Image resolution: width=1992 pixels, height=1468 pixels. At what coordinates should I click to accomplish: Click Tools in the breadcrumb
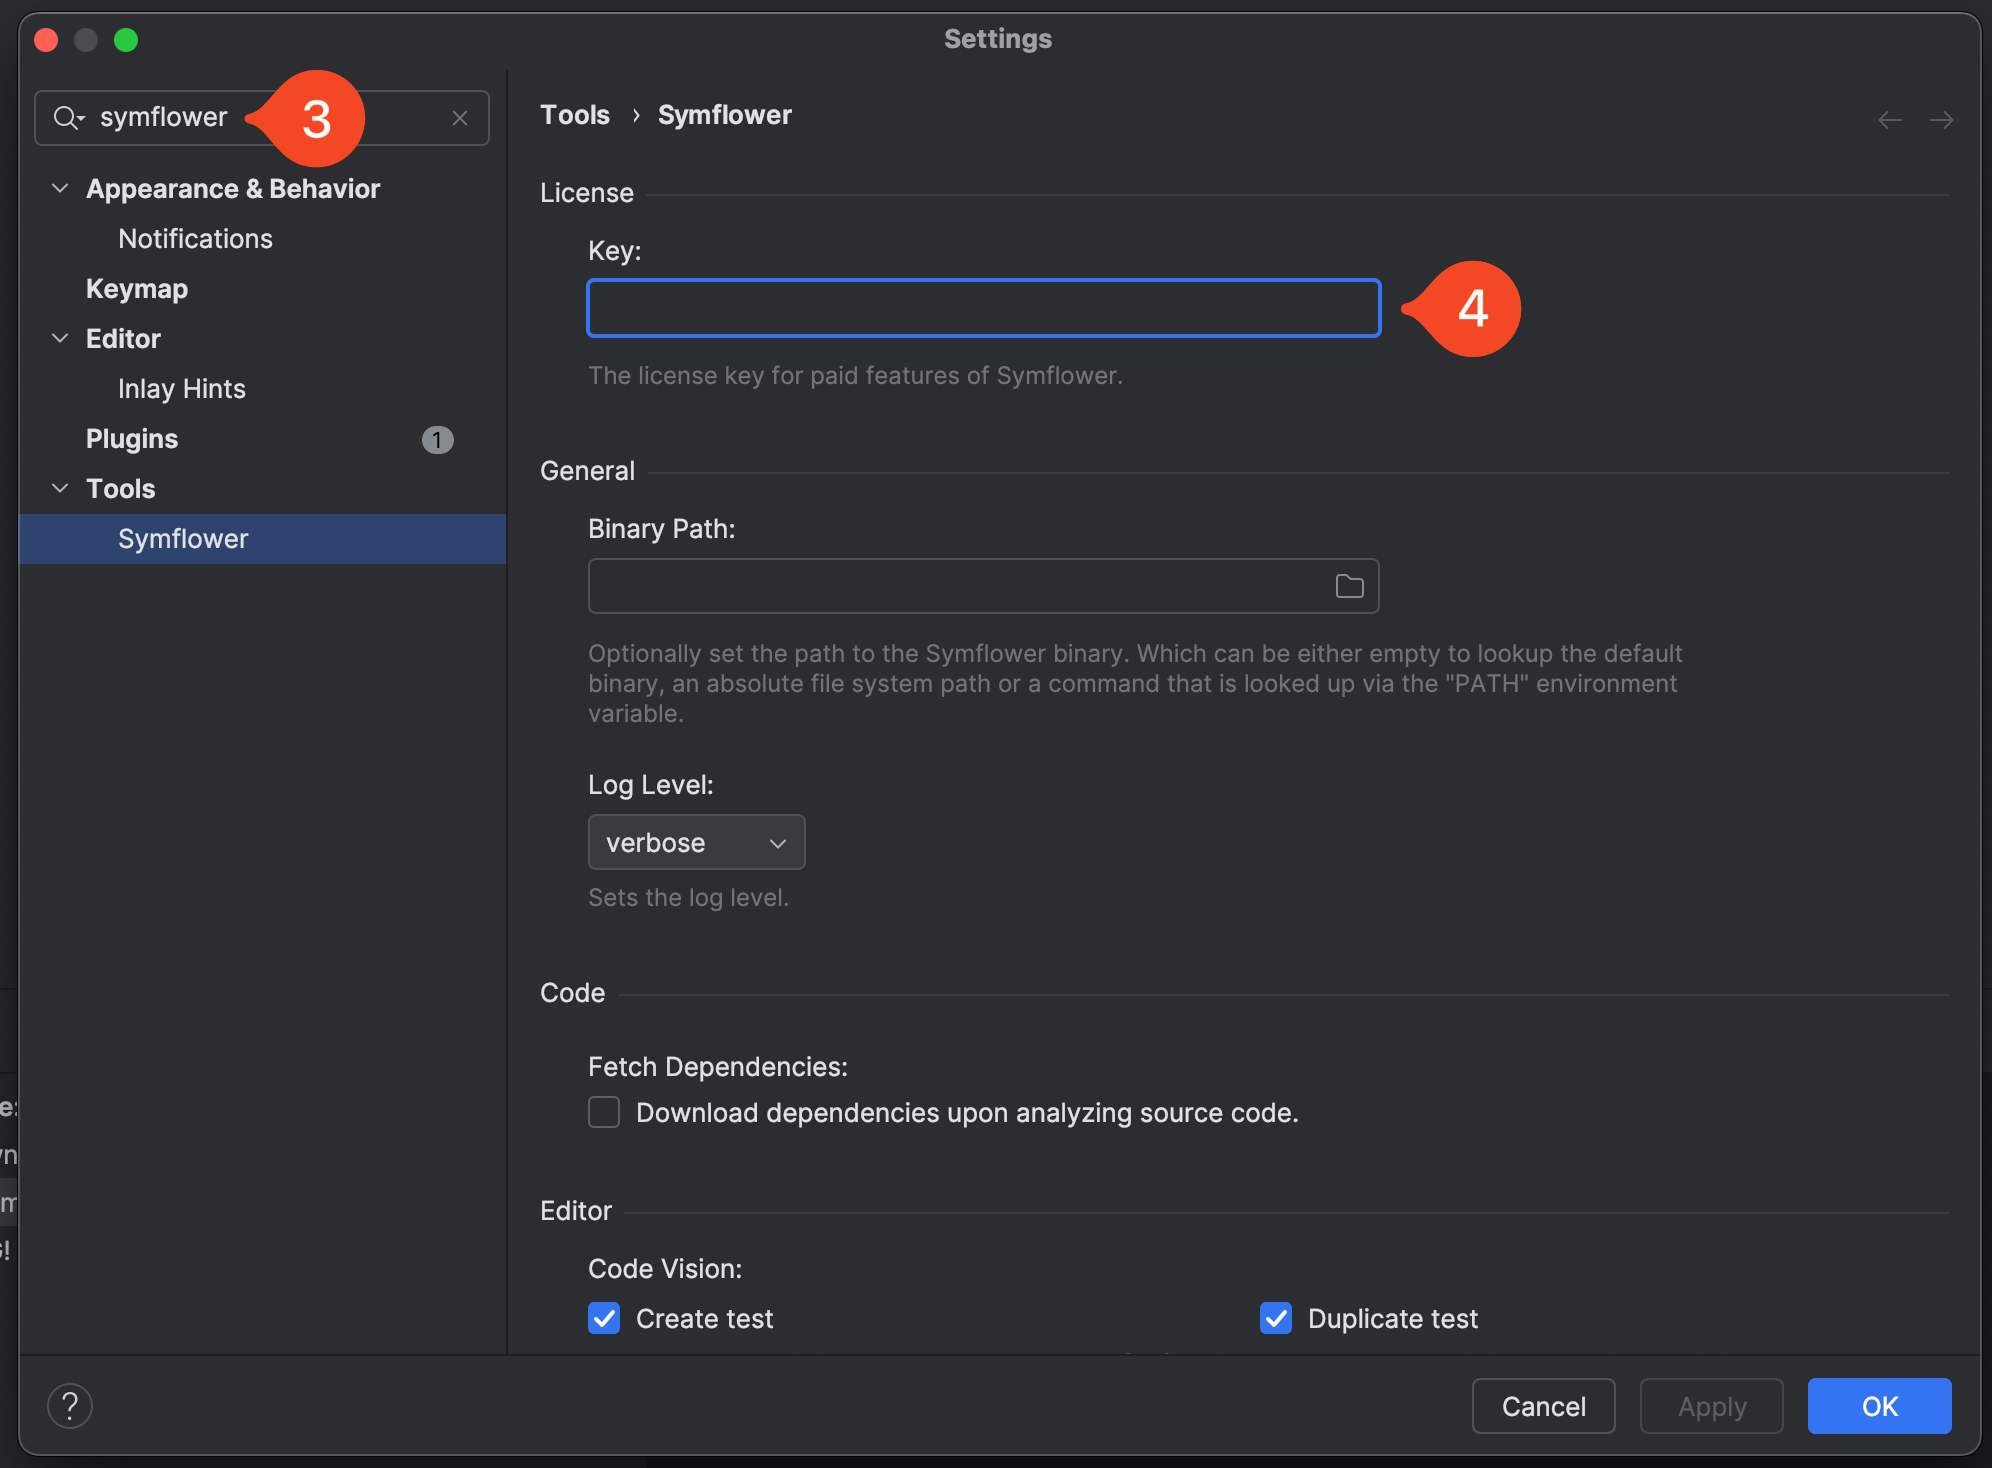575,115
